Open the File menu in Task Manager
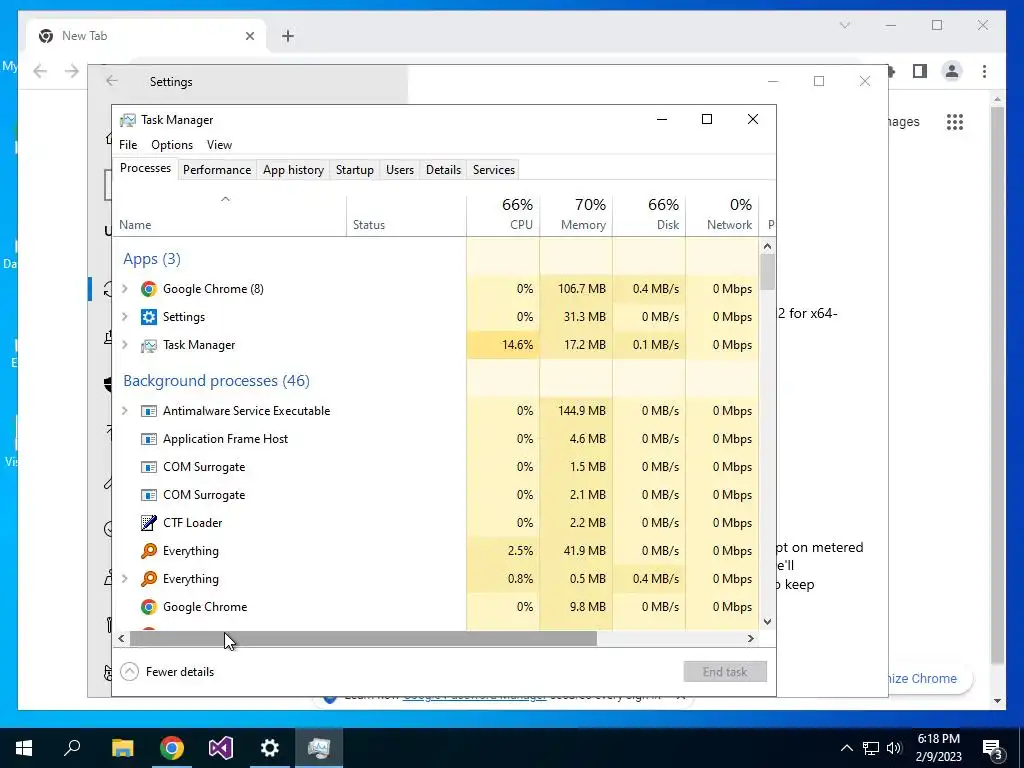This screenshot has width=1024, height=768. [128, 145]
